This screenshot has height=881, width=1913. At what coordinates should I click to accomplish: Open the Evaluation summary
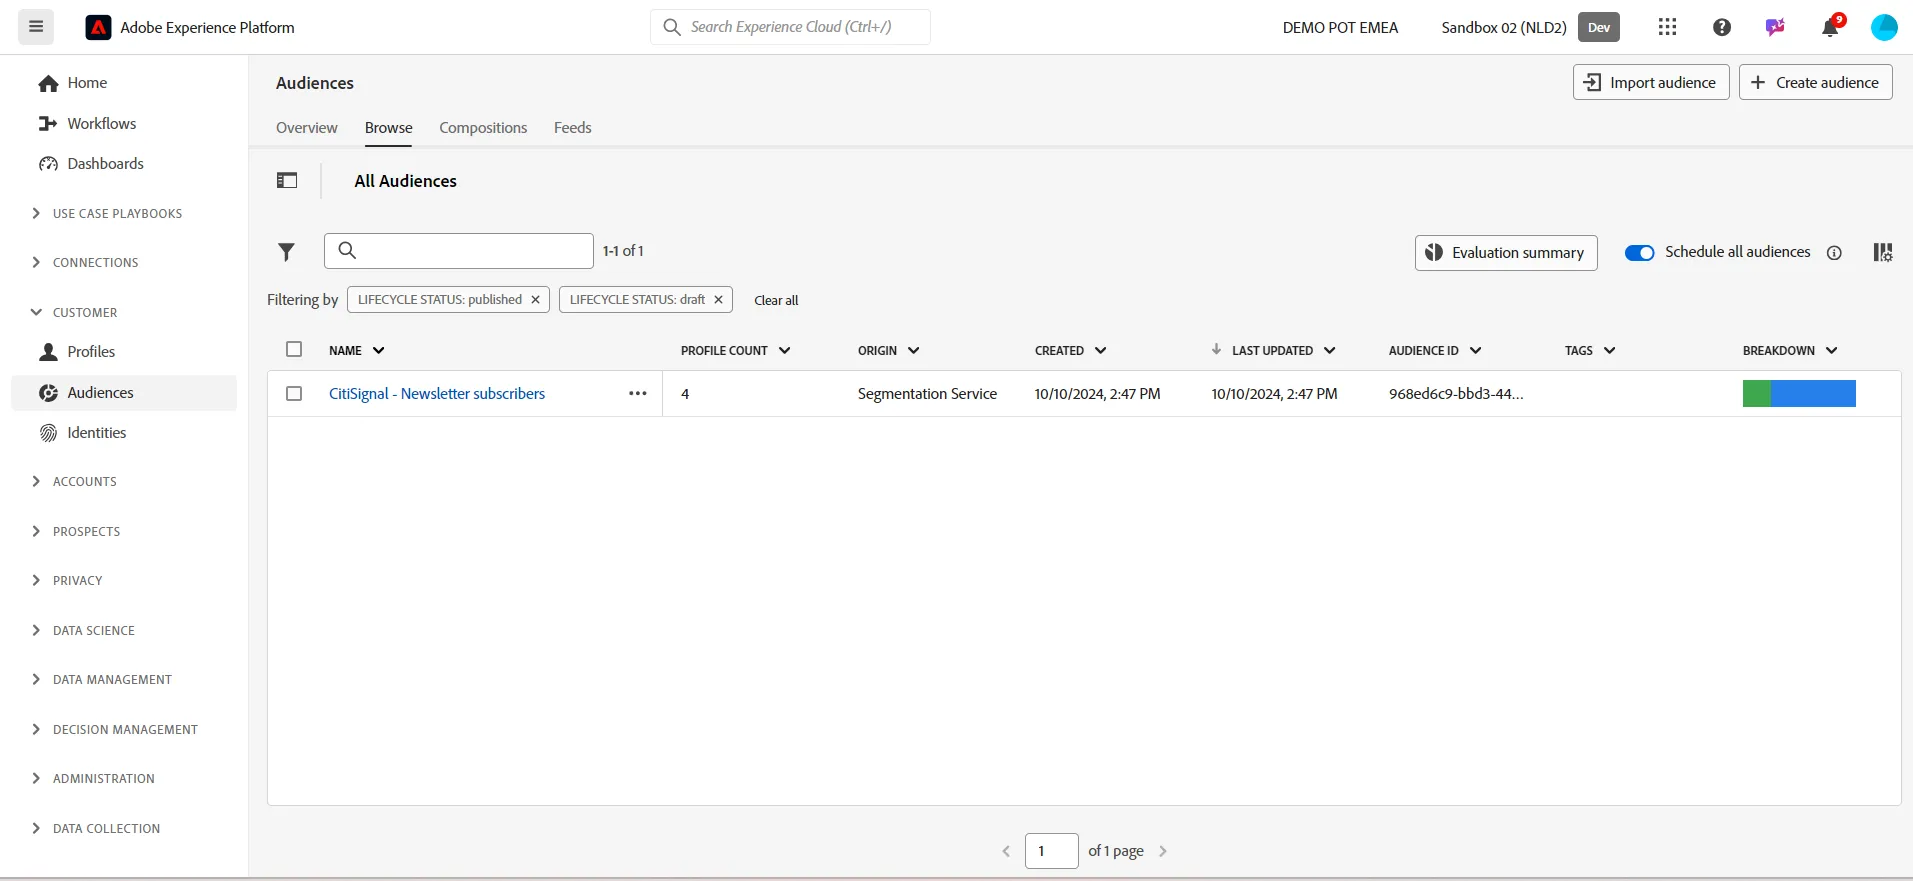pyautogui.click(x=1506, y=252)
